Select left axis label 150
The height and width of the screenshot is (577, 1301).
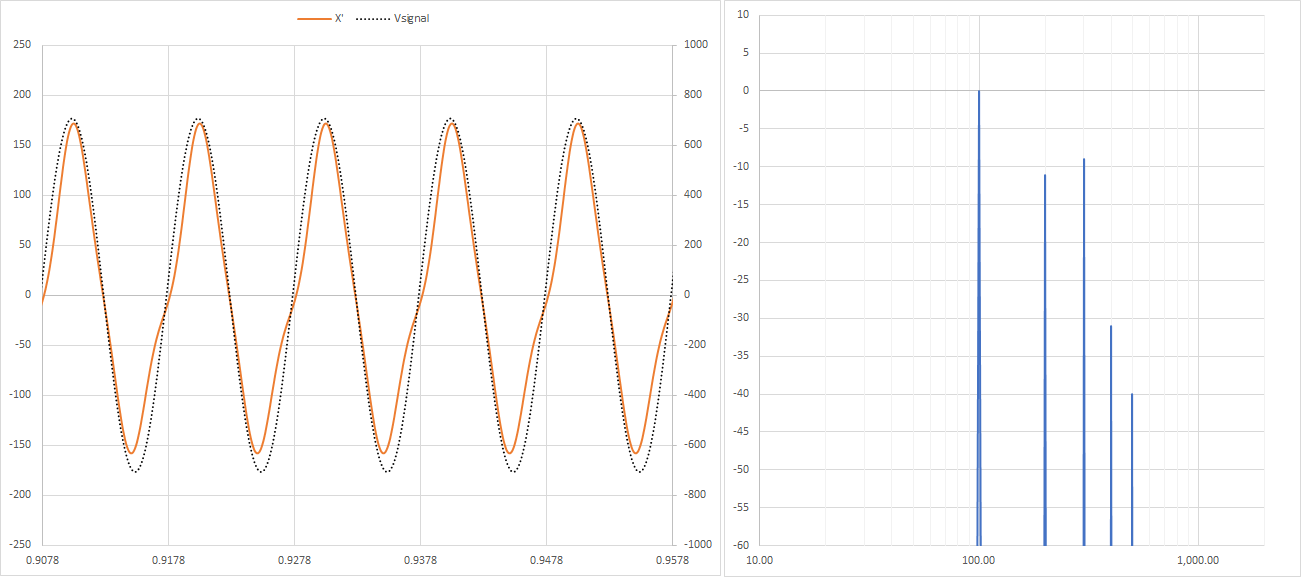22,145
